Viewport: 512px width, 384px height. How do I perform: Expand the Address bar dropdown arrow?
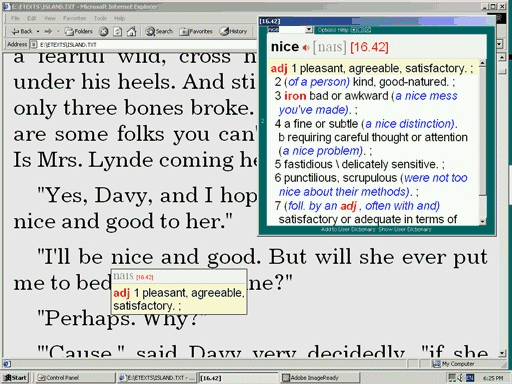[x=499, y=44]
